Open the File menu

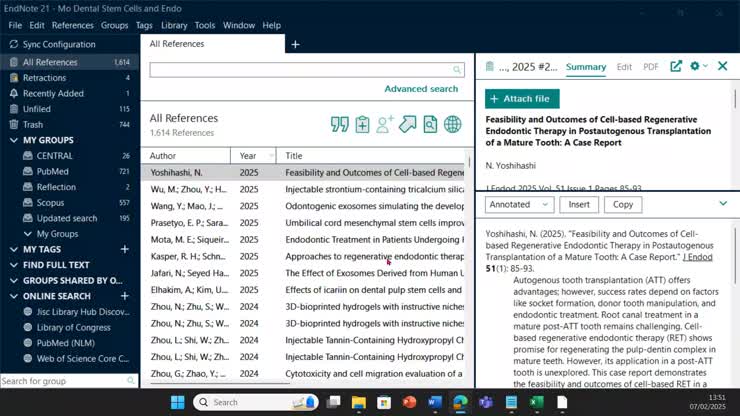[x=15, y=25]
